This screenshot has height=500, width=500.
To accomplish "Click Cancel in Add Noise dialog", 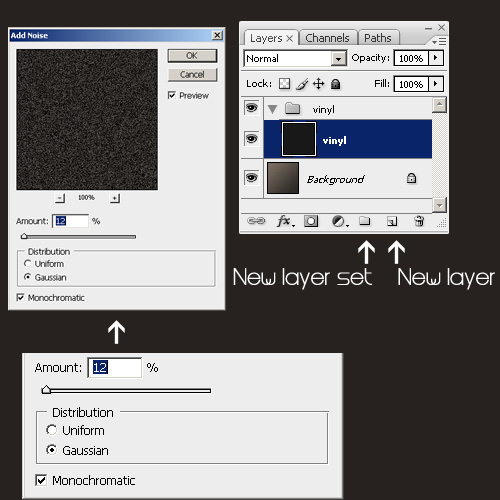I will pos(192,75).
